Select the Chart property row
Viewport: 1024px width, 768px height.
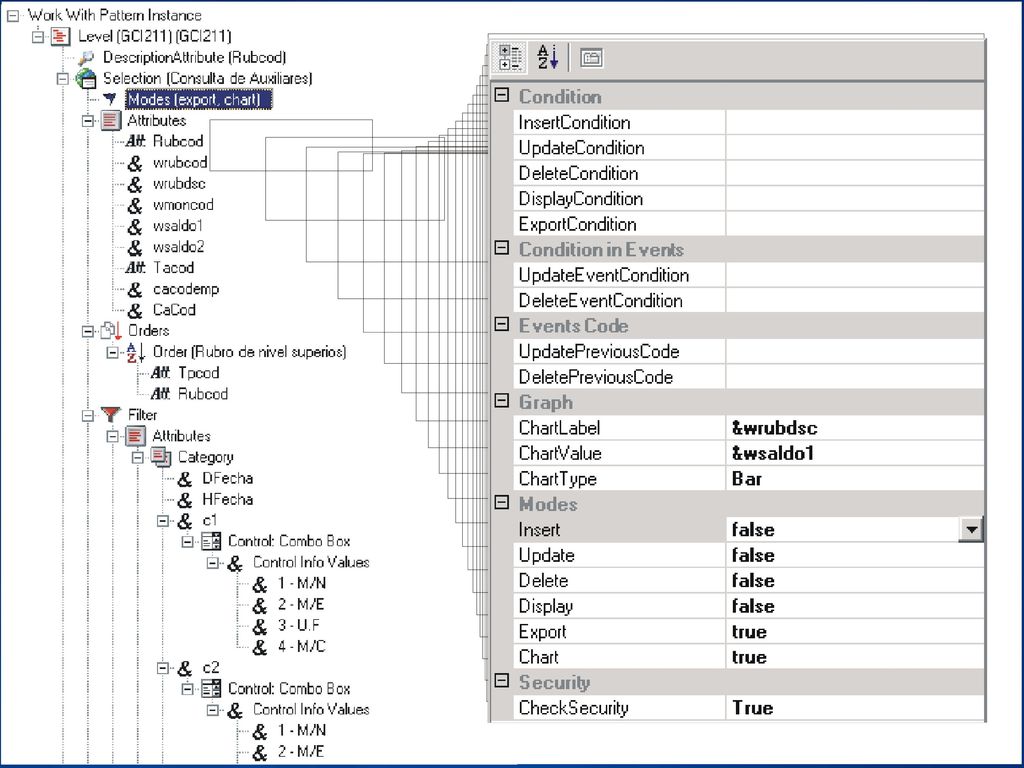pos(748,657)
